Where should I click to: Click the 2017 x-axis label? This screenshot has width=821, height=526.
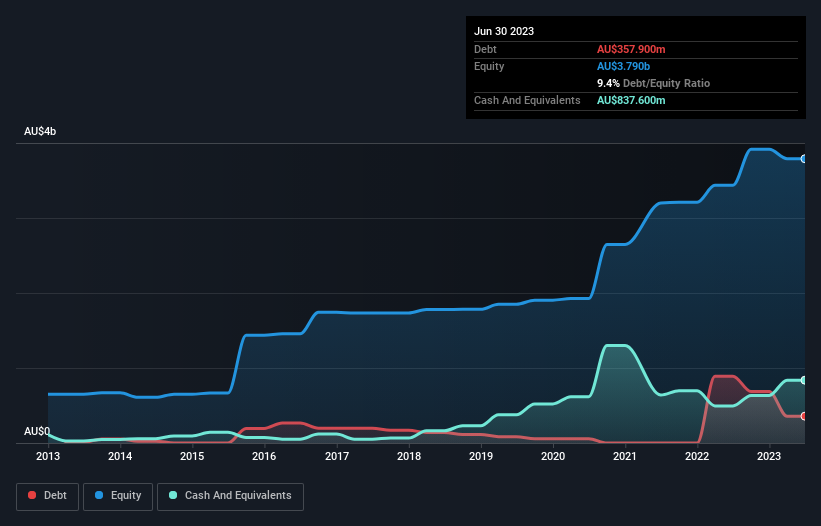tap(337, 456)
